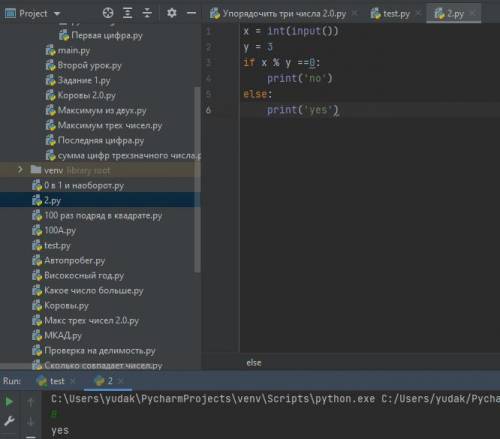The height and width of the screenshot is (439, 500).
Task: Switch to the Упорядочить три числа 2.0.py tab
Action: (278, 14)
